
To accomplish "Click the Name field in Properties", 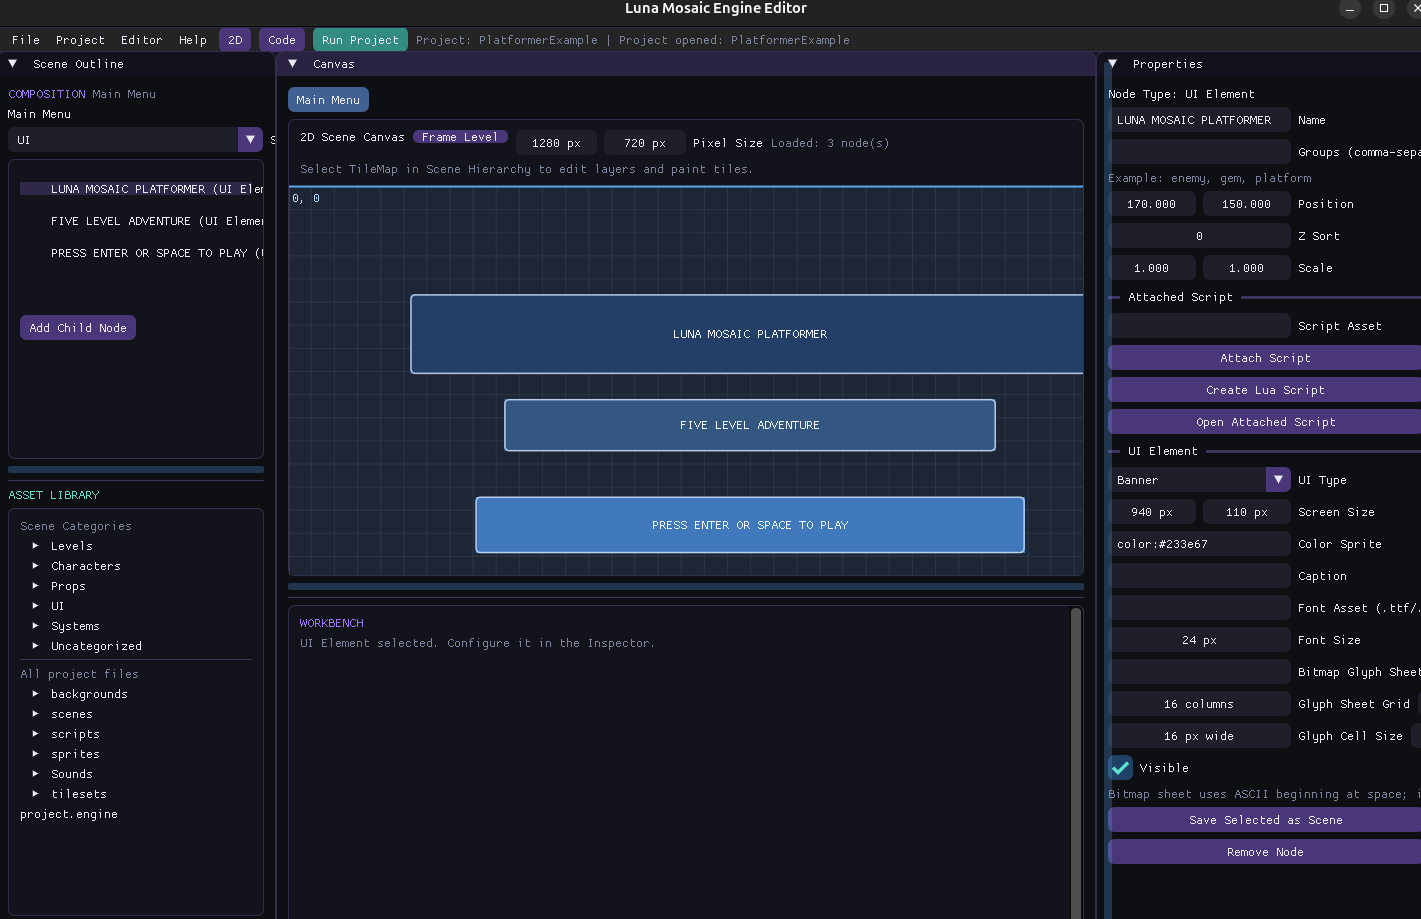I will click(x=1200, y=120).
